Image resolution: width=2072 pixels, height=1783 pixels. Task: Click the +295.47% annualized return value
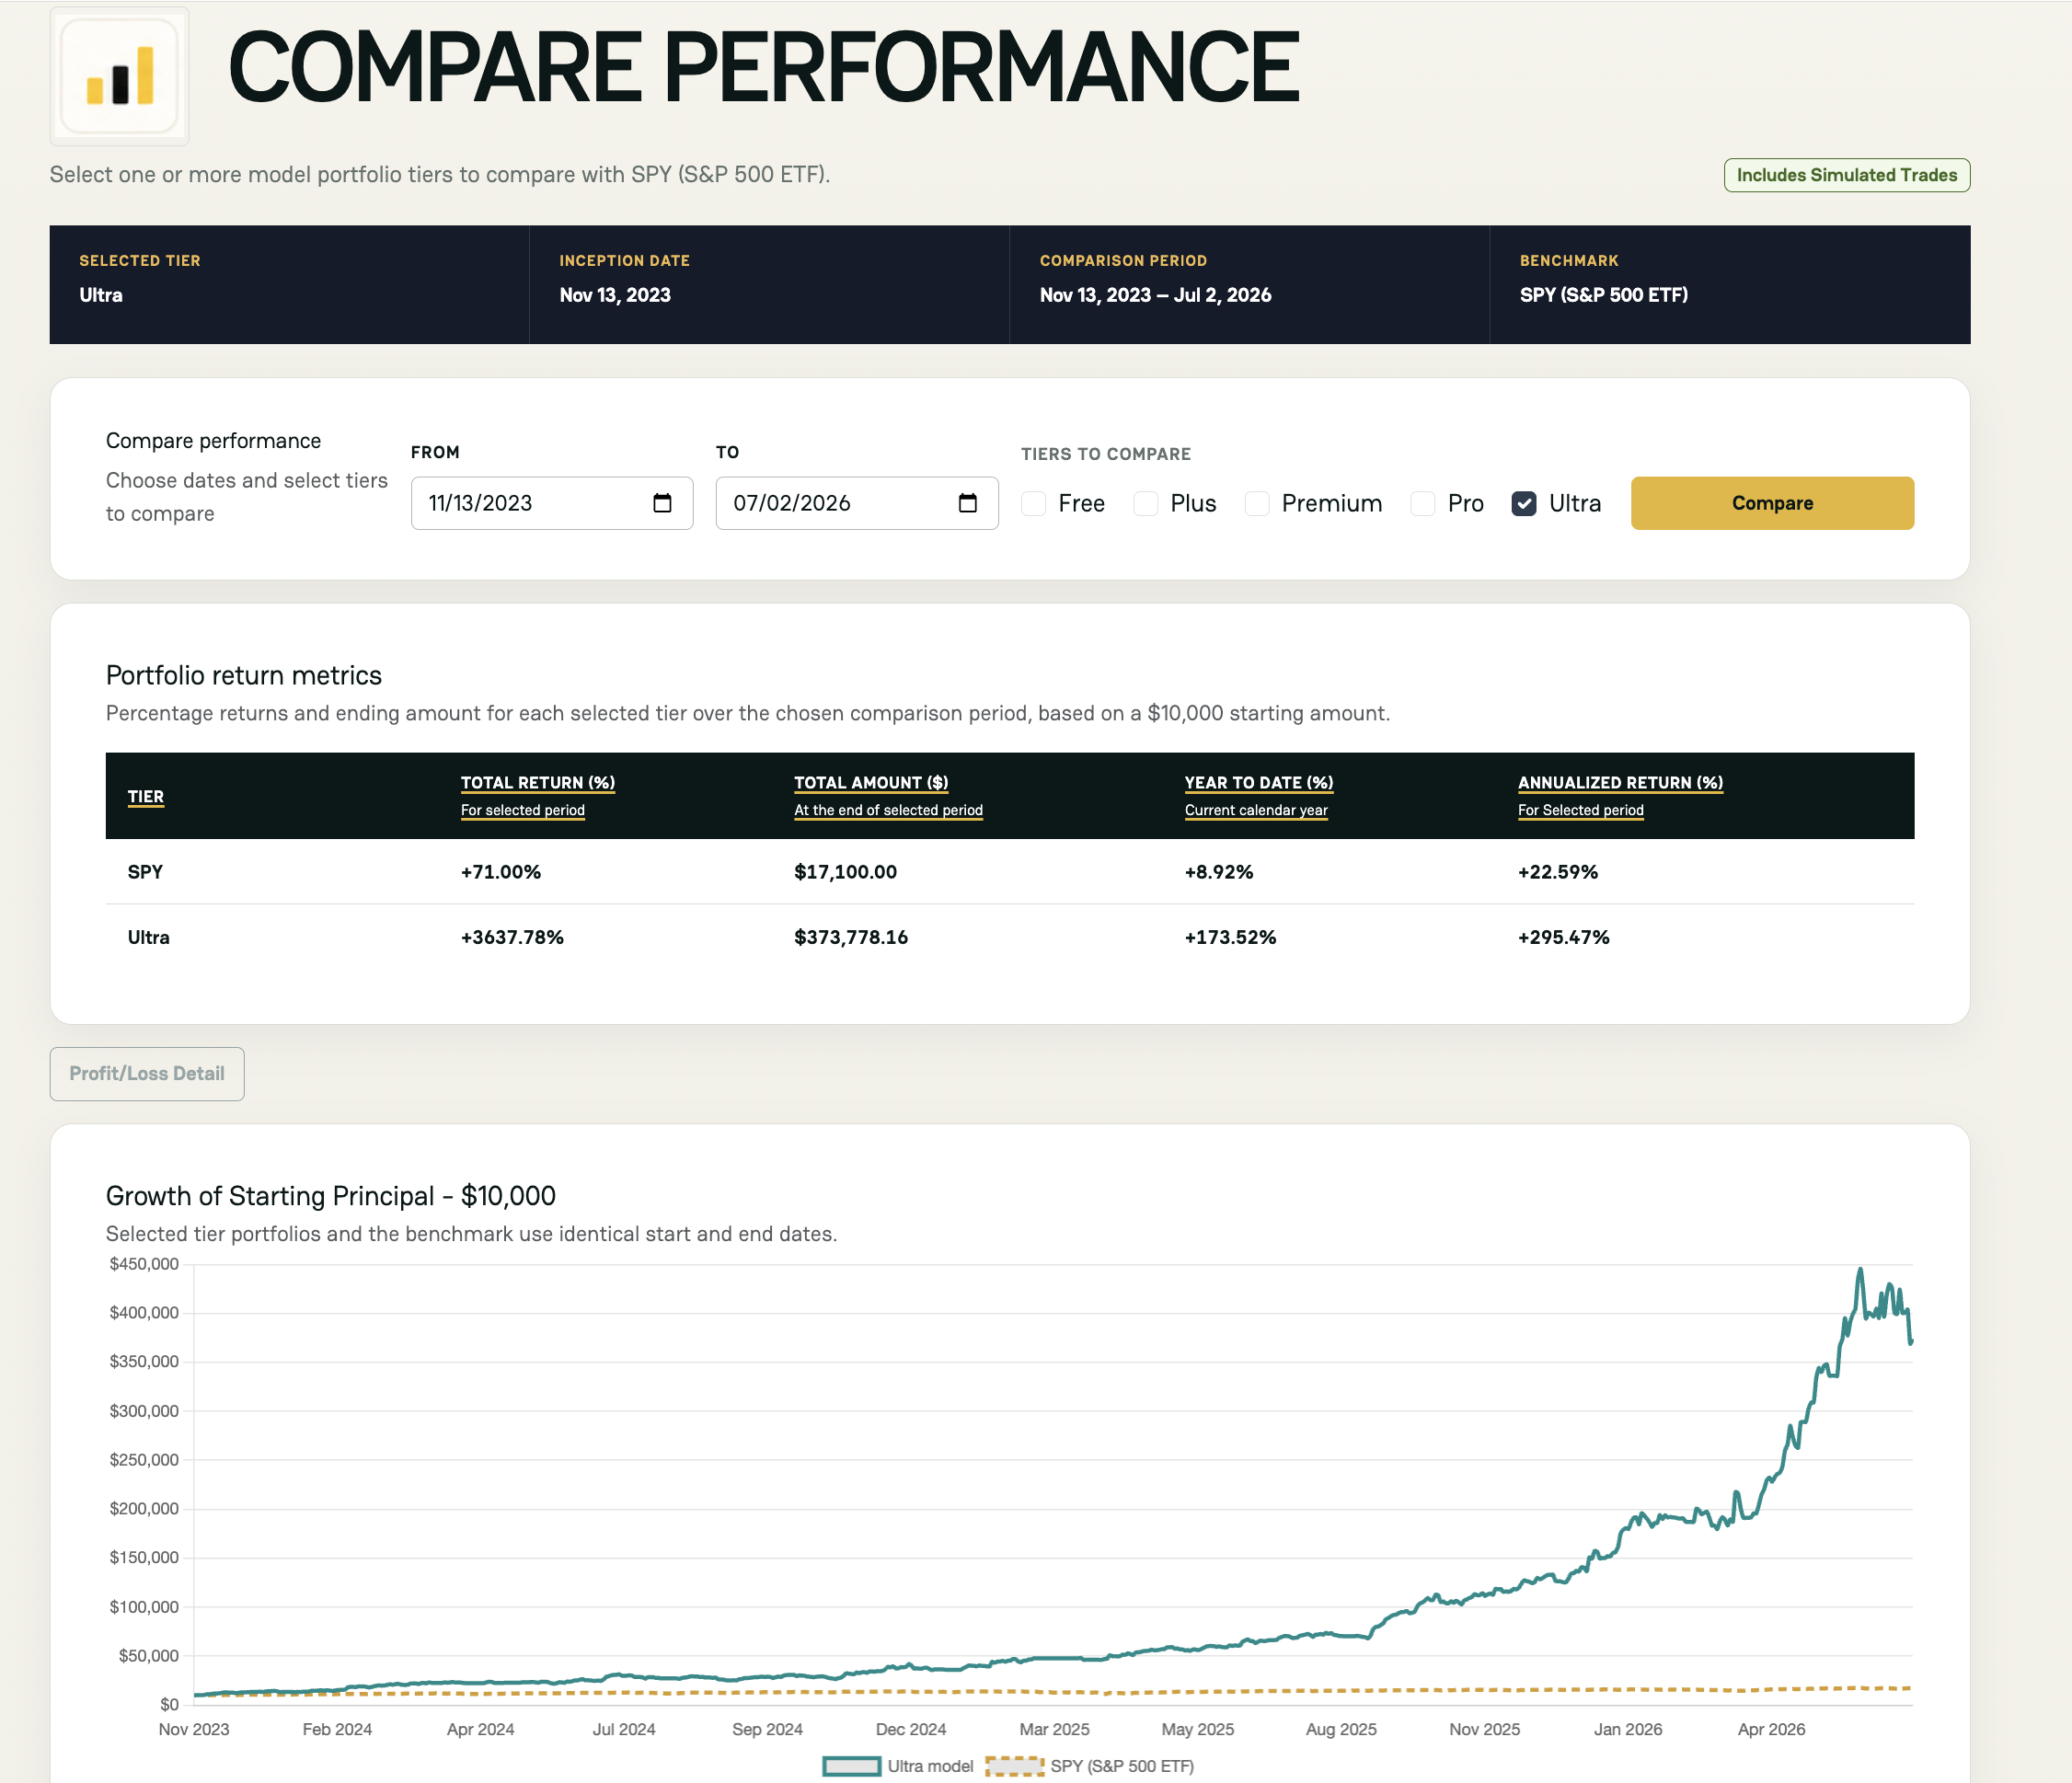click(1563, 938)
